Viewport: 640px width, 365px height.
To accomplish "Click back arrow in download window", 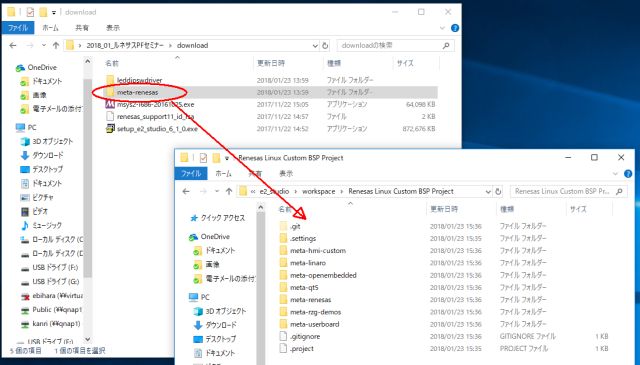I will click(x=13, y=45).
